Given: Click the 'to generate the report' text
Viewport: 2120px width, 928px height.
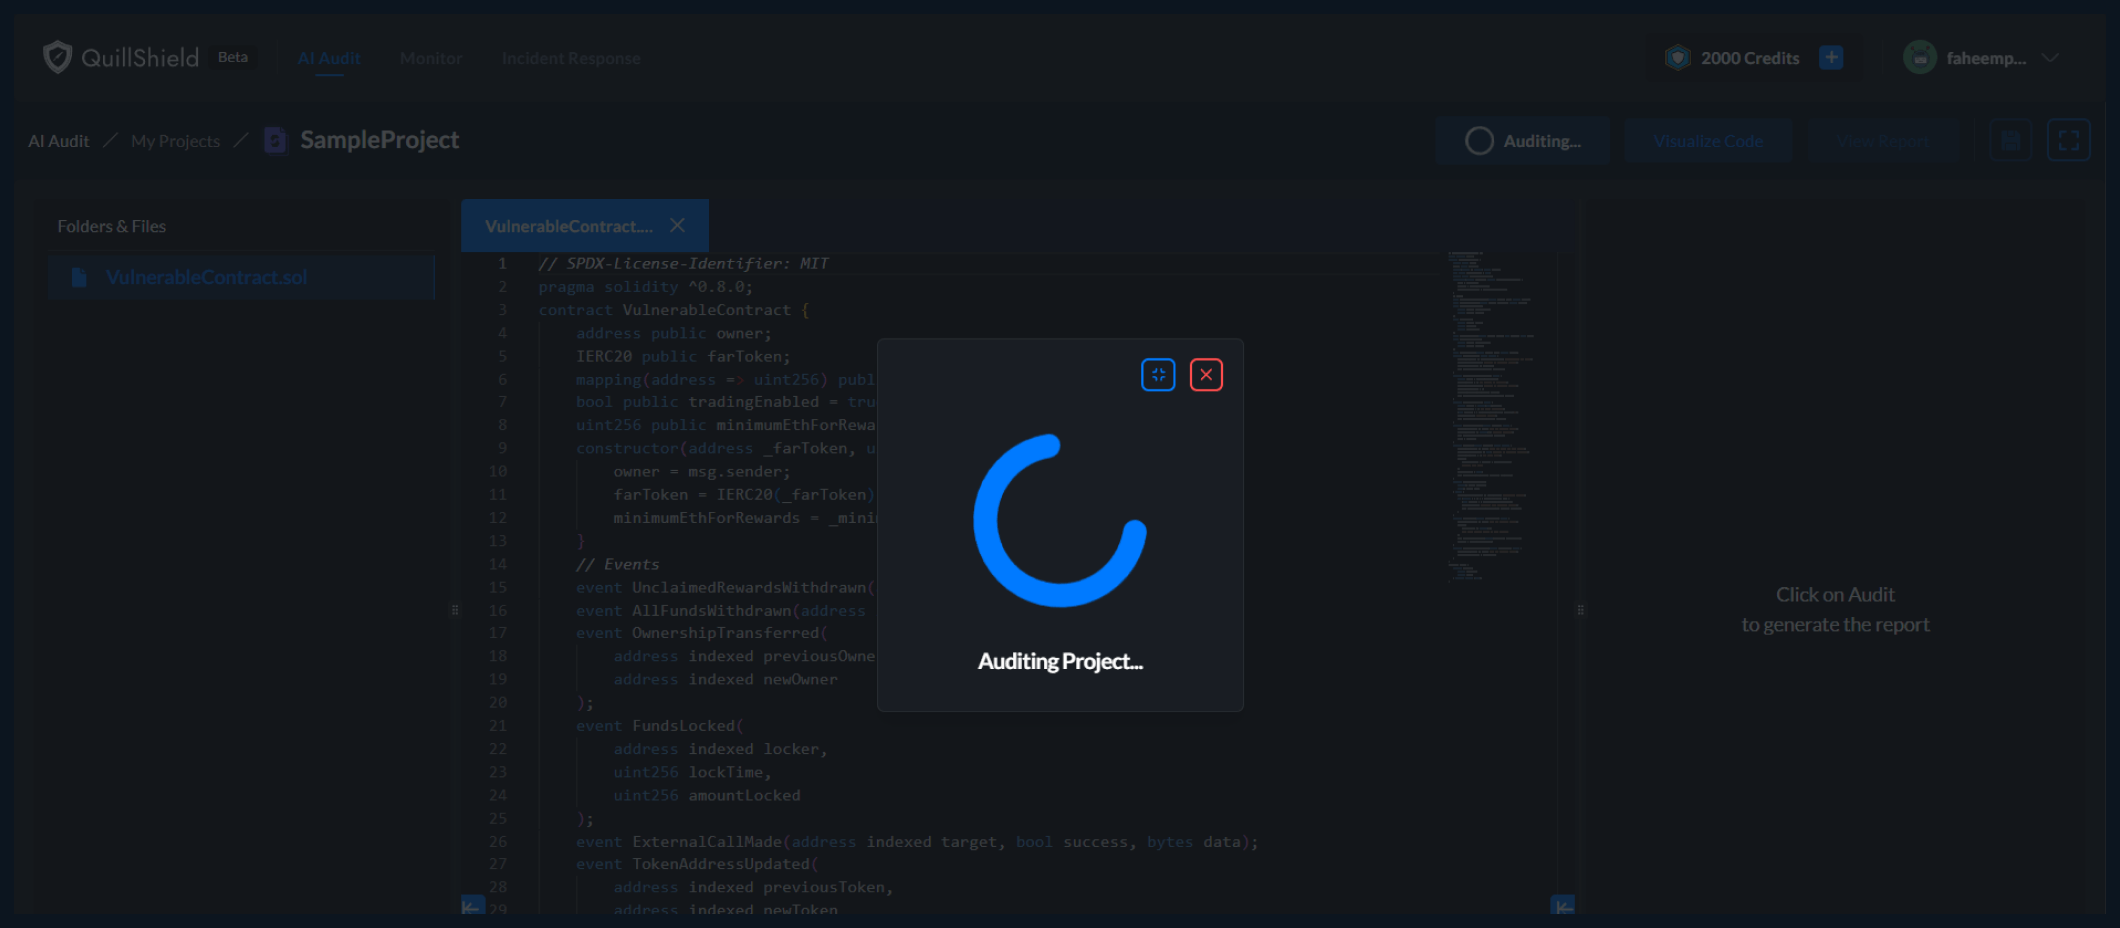Looking at the screenshot, I should point(1835,624).
